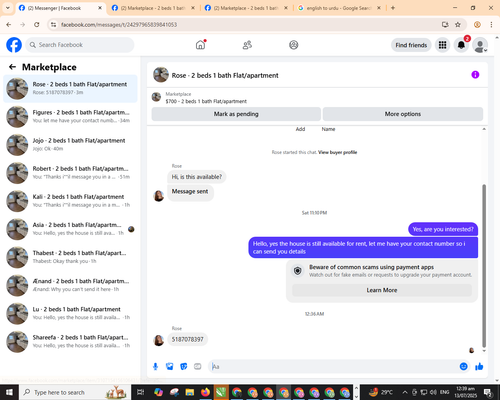Screen dimensions: 500x400
Task: Open the Figures conversation
Action: pyautogui.click(x=70, y=117)
